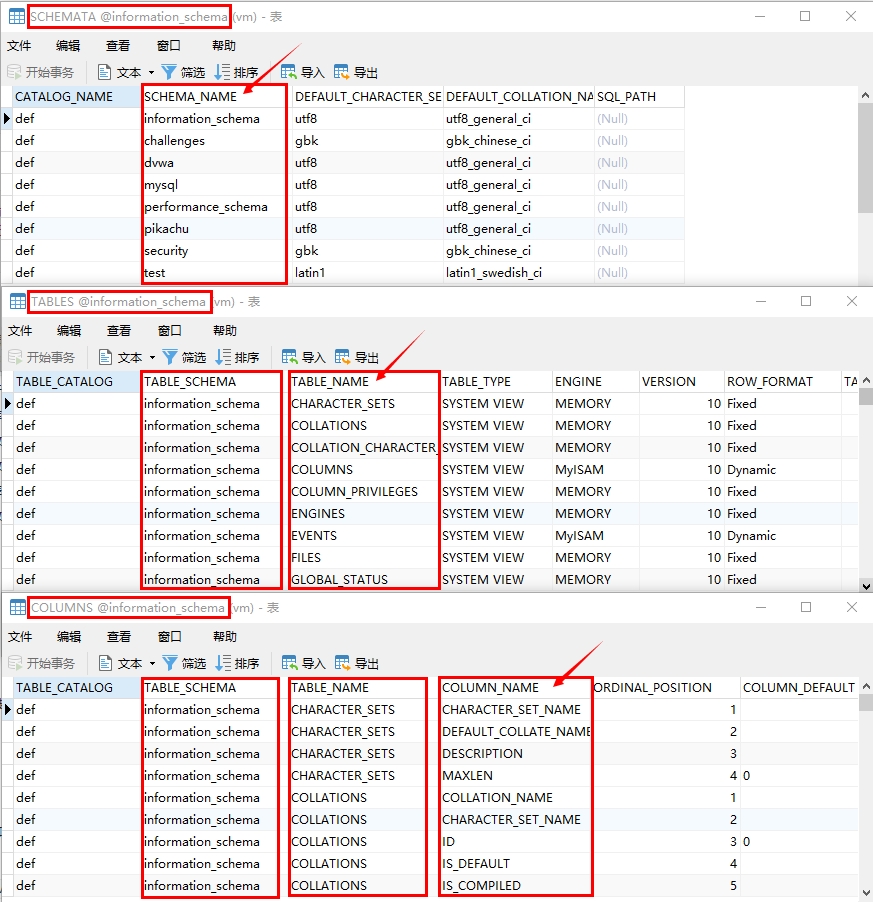Click the 筛选 filter icon in SCHEMATA window
The image size is (873, 902).
tap(170, 72)
